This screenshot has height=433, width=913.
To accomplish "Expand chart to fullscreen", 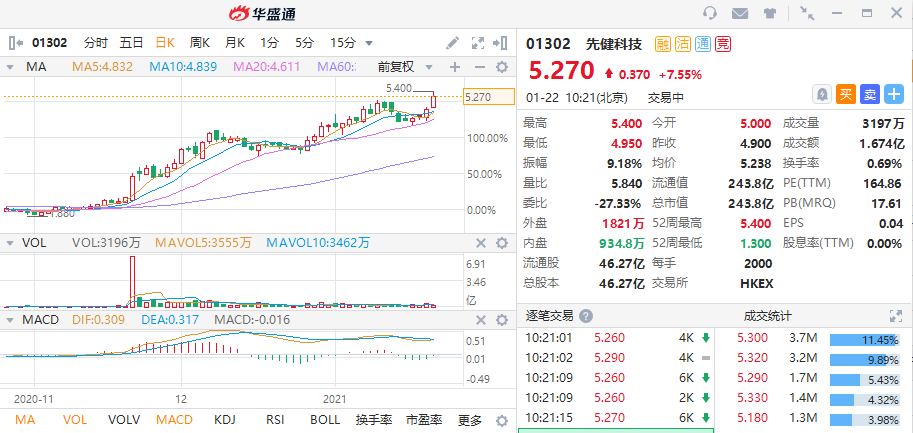I will pos(477,42).
